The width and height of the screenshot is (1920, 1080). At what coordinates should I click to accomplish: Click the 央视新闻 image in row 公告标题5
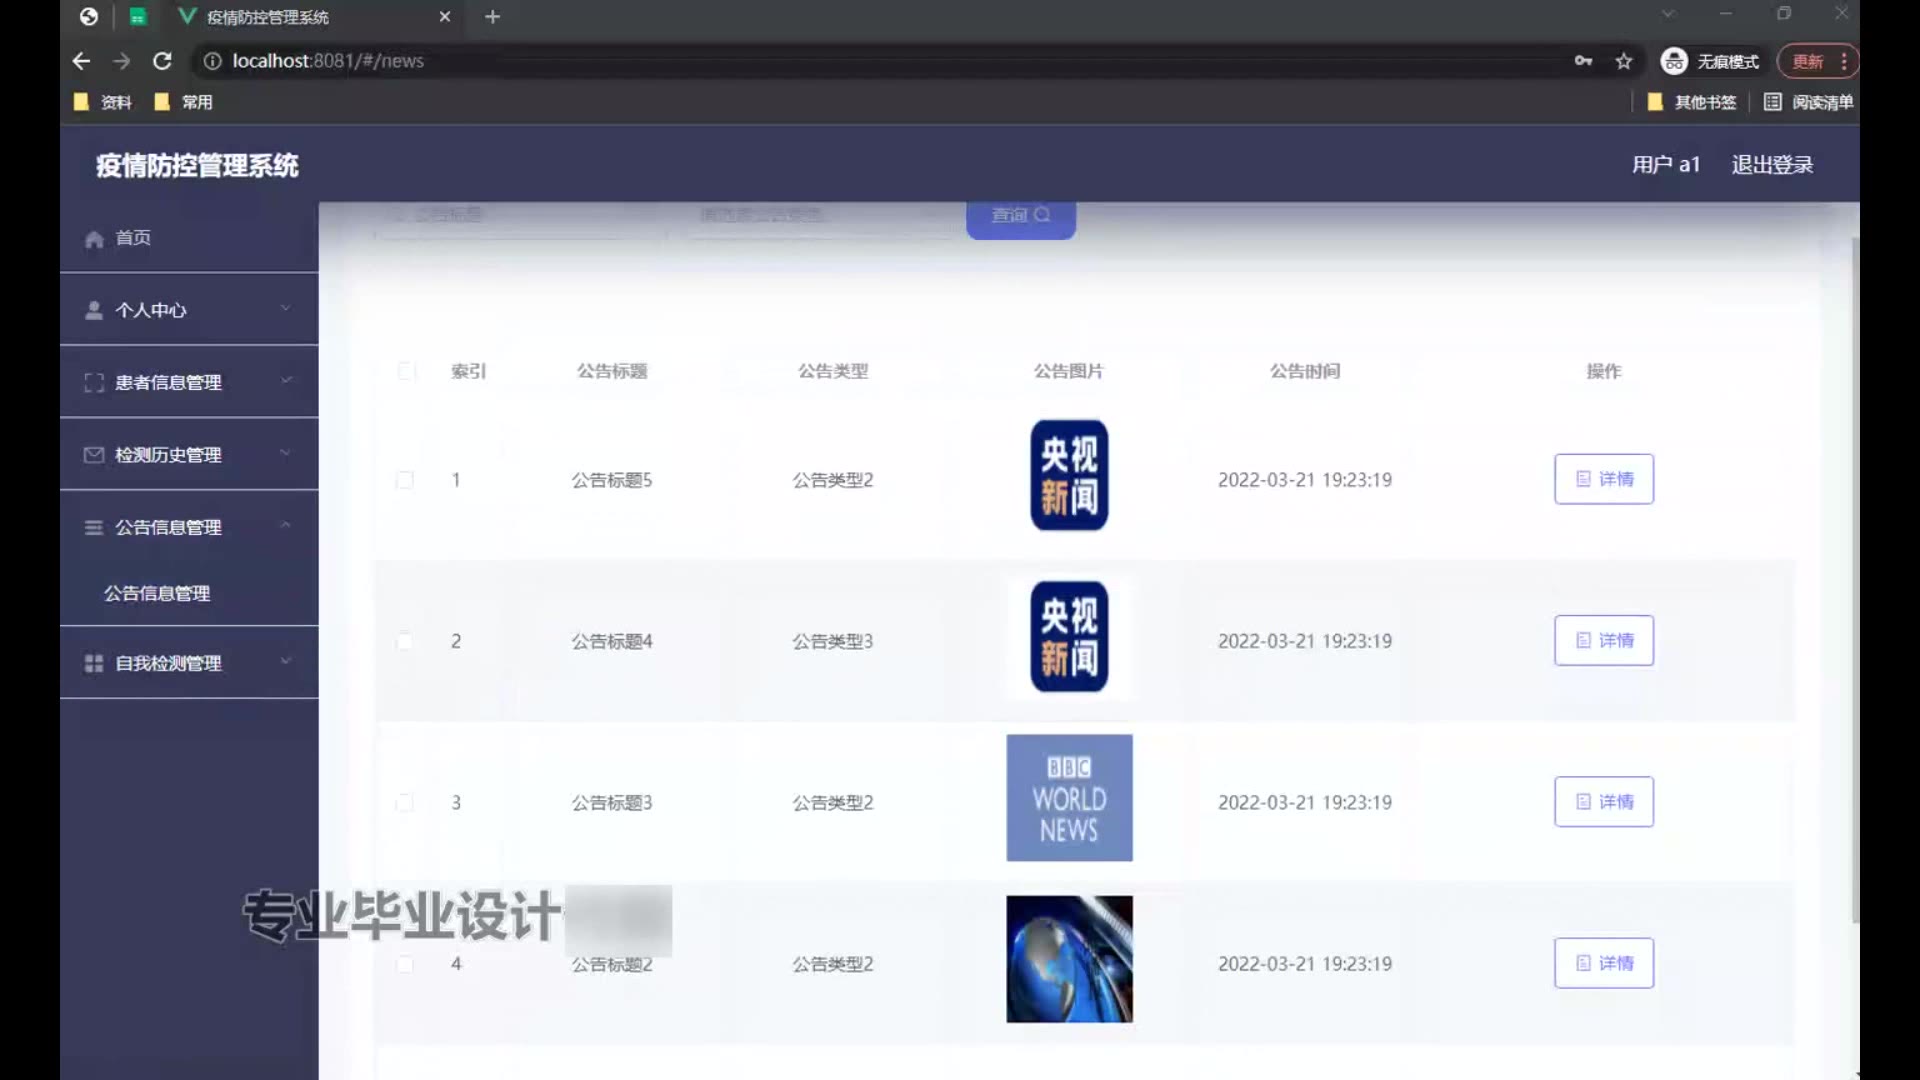point(1069,475)
